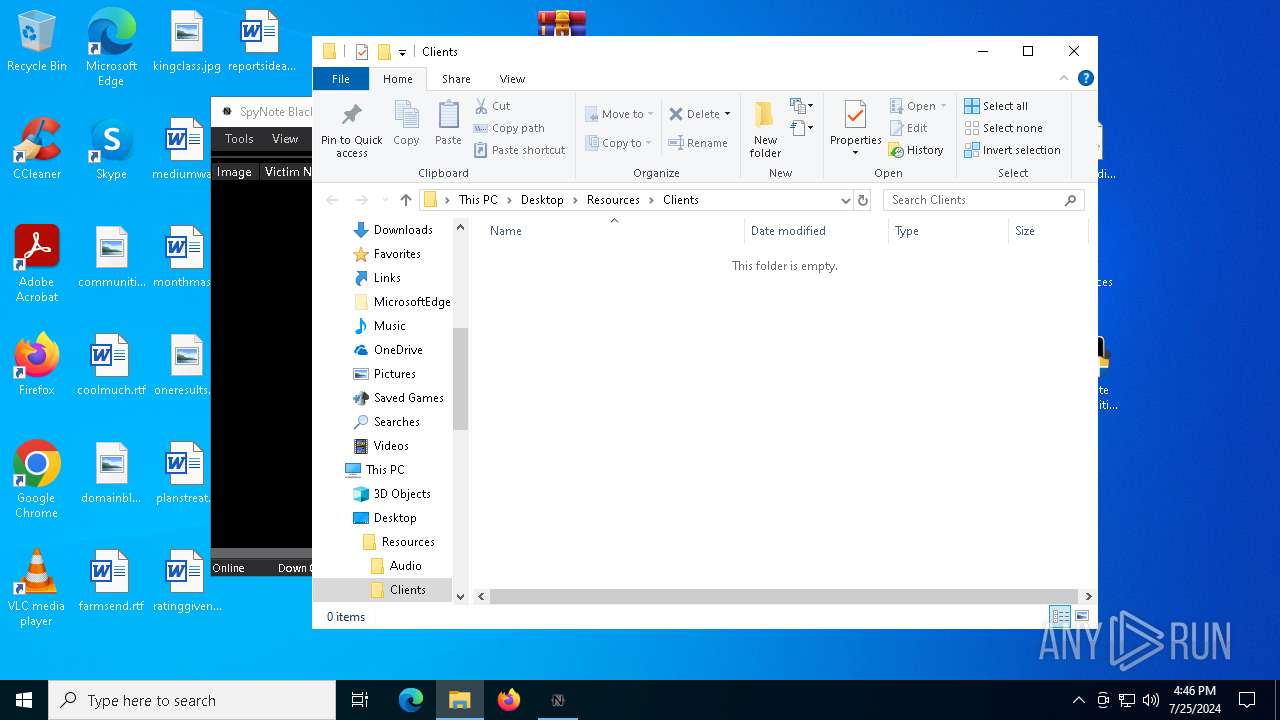The width and height of the screenshot is (1280, 720).
Task: Click the horizontal scrollbar
Action: point(783,596)
